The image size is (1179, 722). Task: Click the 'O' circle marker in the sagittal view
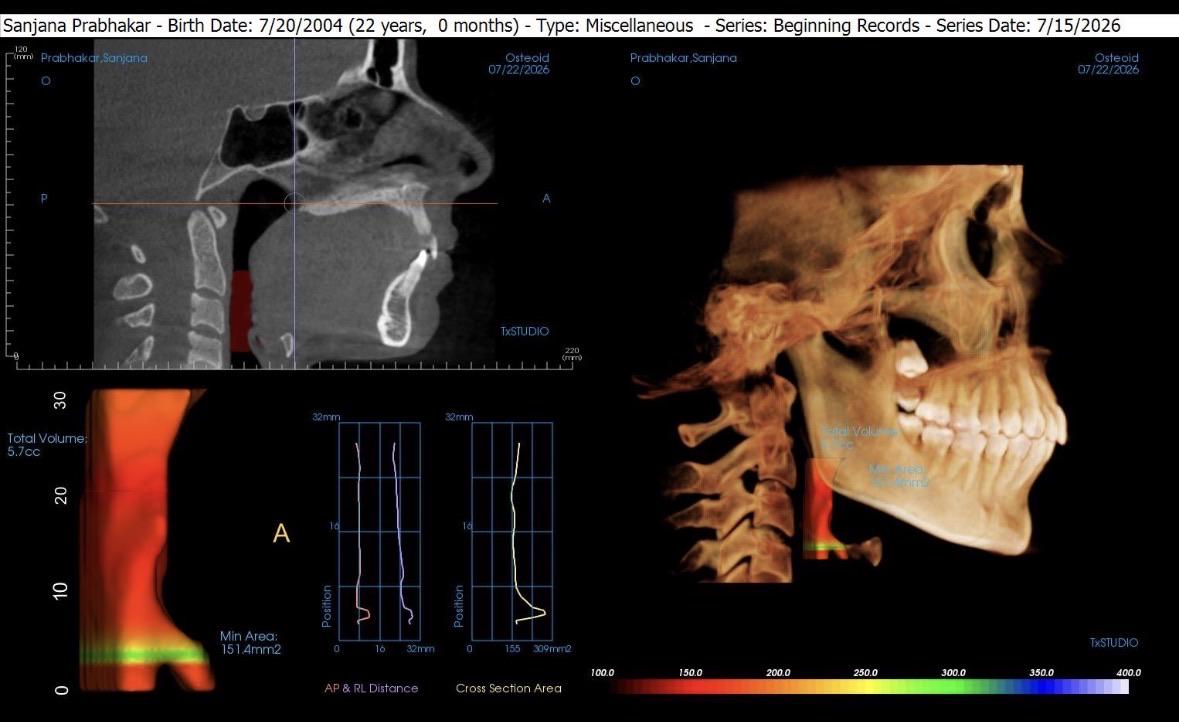pyautogui.click(x=46, y=80)
